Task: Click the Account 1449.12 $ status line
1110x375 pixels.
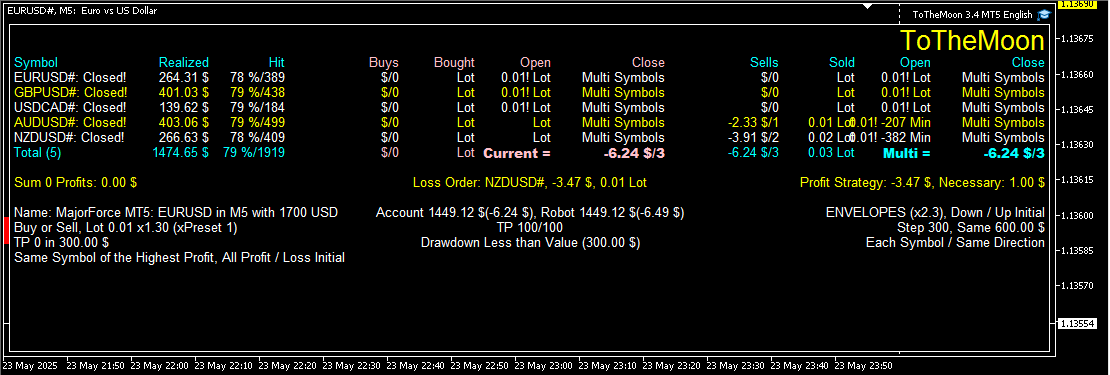Action: point(530,212)
